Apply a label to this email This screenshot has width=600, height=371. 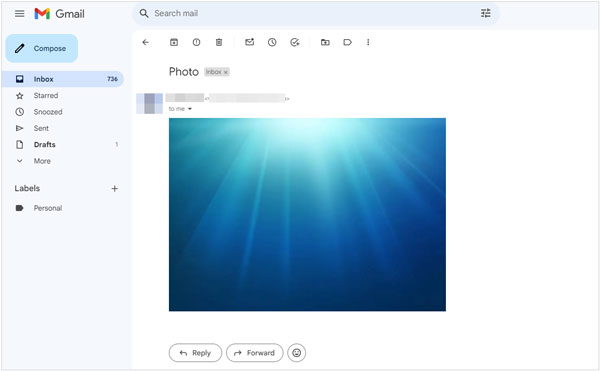[x=347, y=42]
